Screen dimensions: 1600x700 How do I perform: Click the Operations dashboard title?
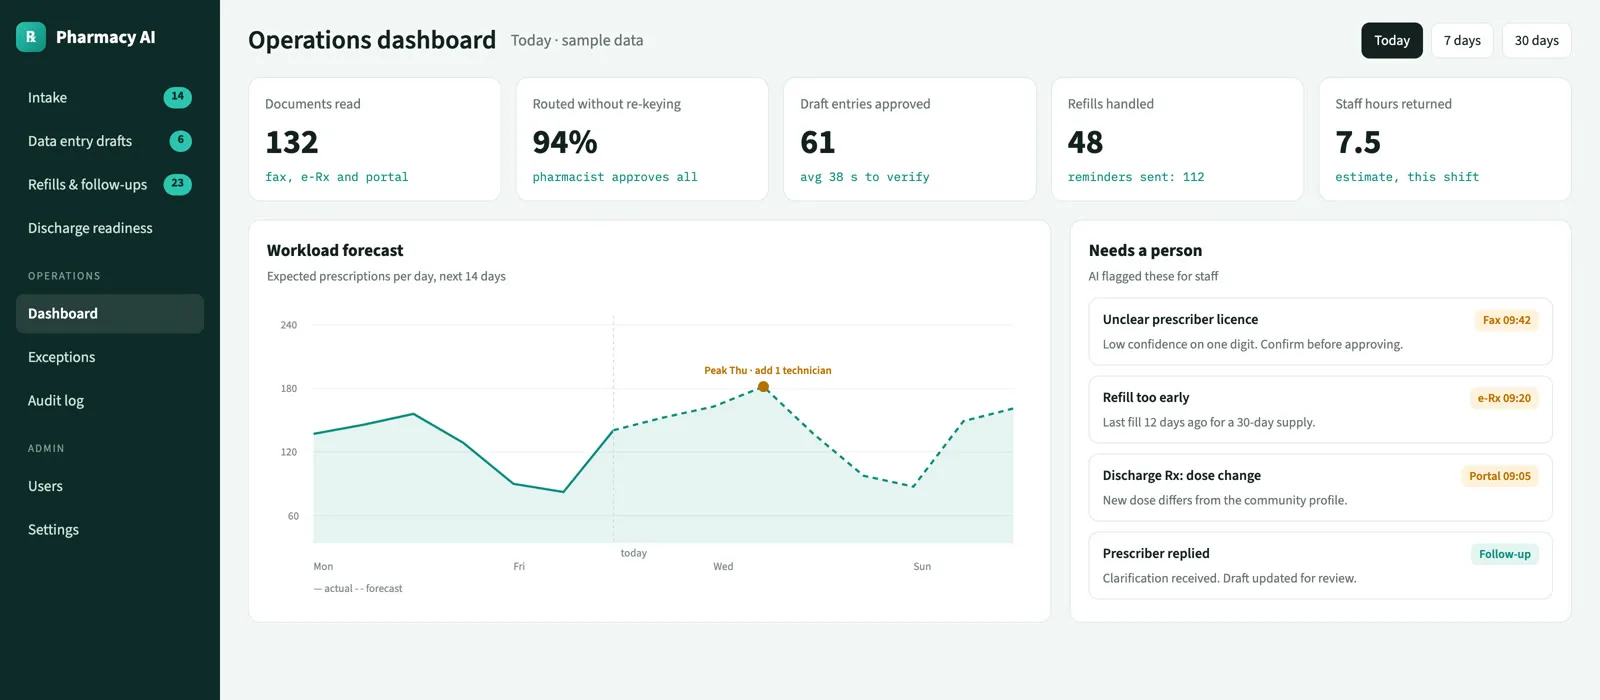point(372,40)
